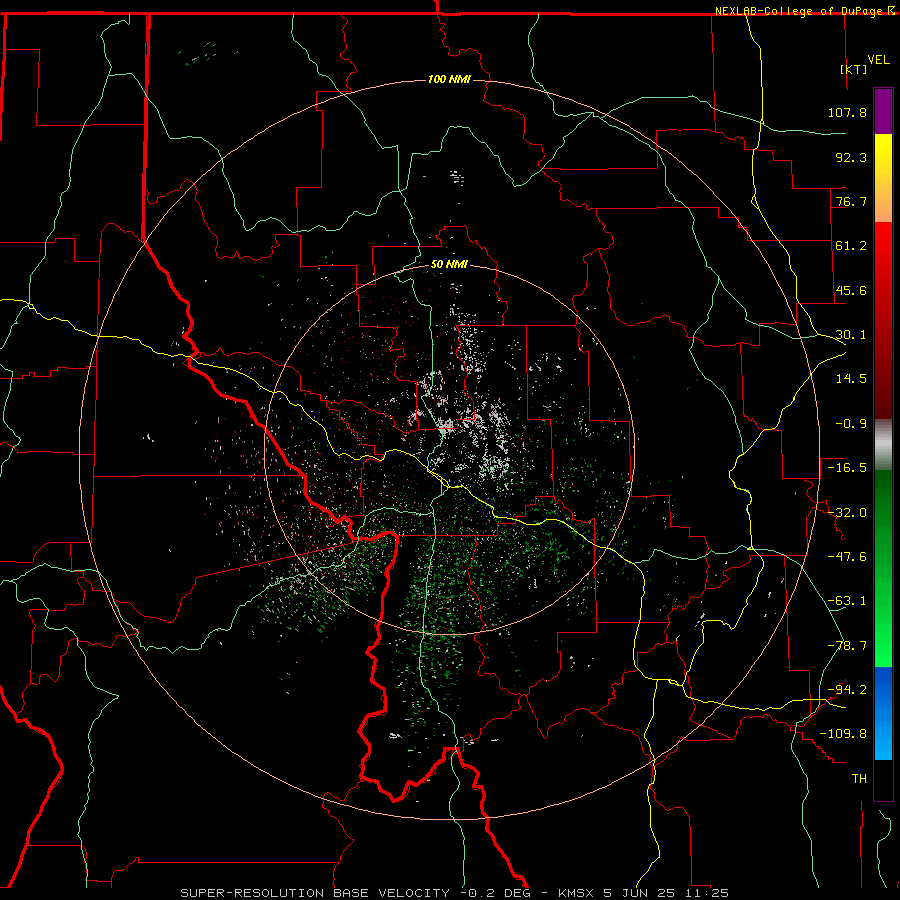This screenshot has width=900, height=900.
Task: Click the -0.9 legend value
Action: tap(851, 424)
